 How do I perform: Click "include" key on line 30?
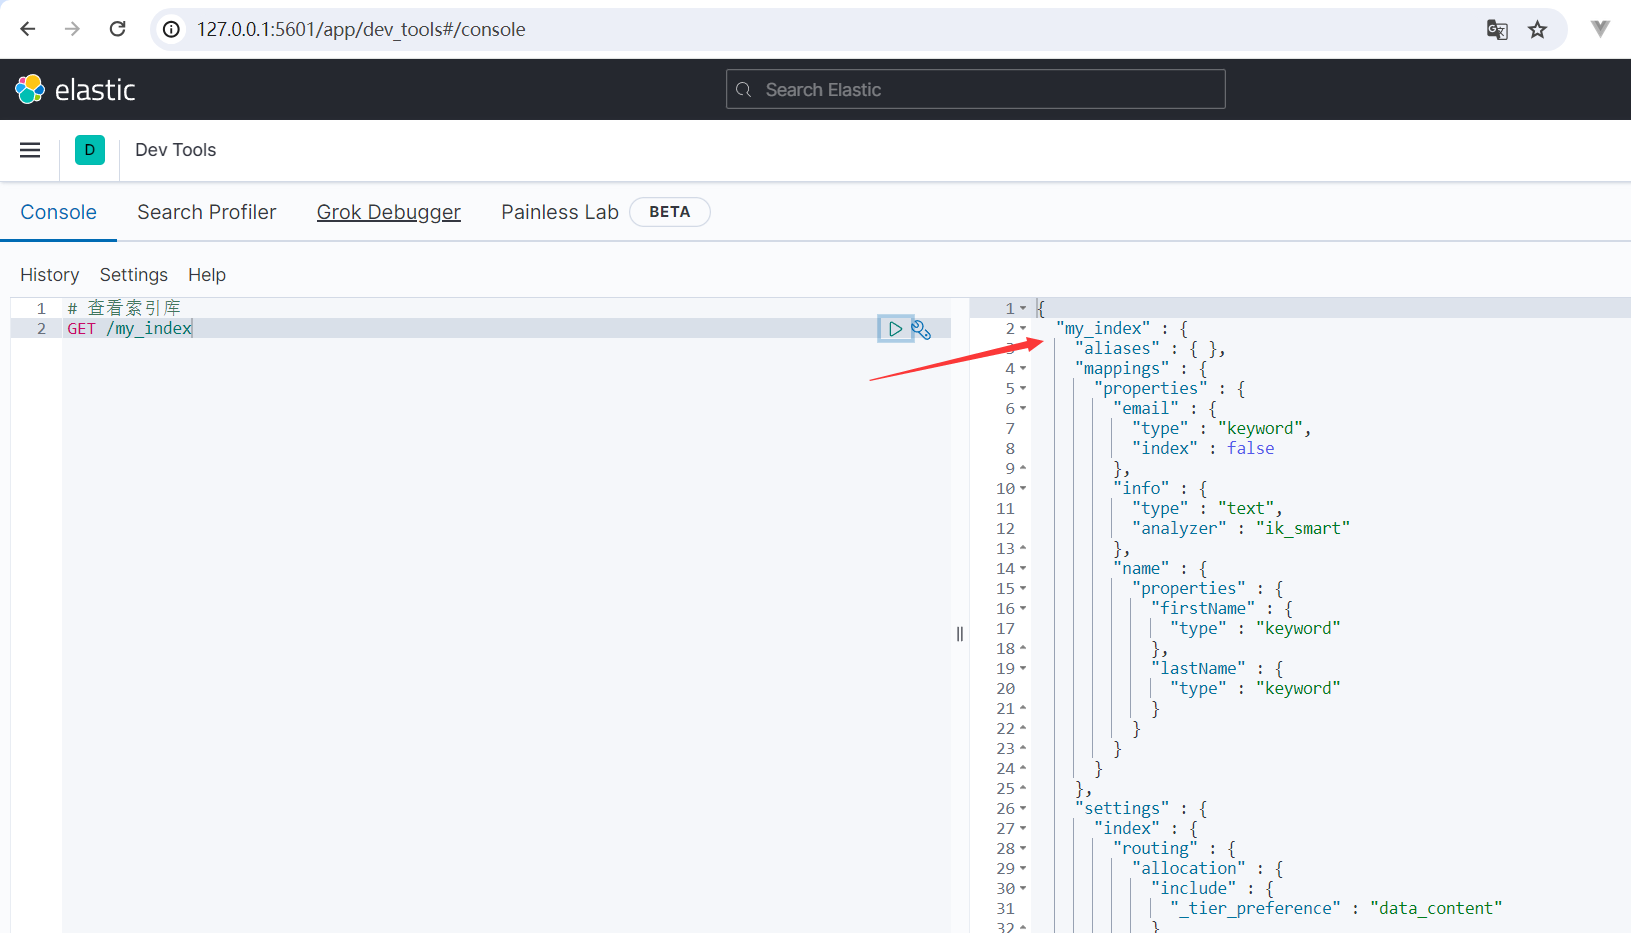(1194, 889)
